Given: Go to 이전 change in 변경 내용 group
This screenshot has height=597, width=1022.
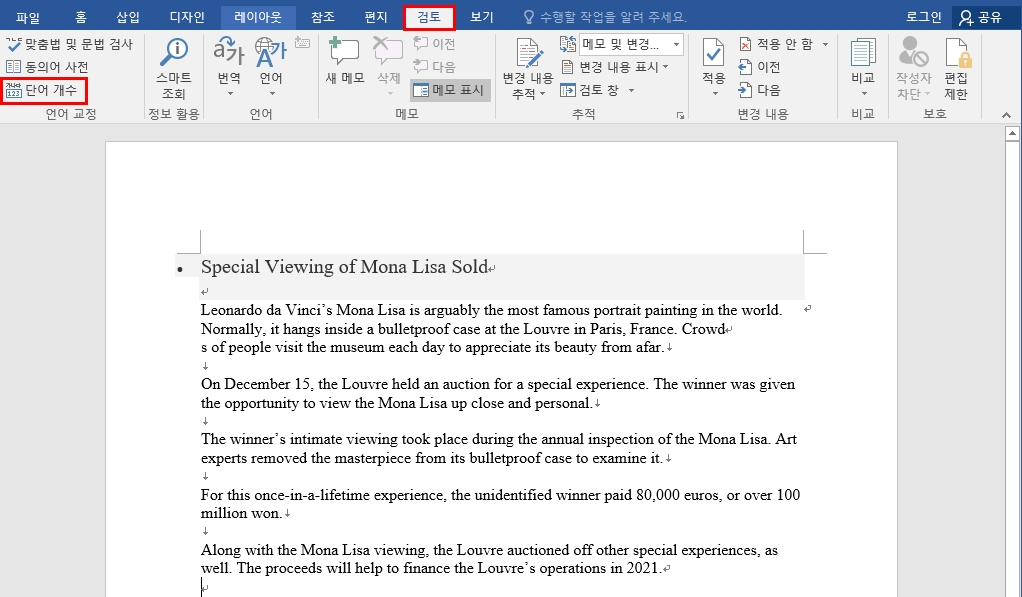Looking at the screenshot, I should pyautogui.click(x=759, y=66).
